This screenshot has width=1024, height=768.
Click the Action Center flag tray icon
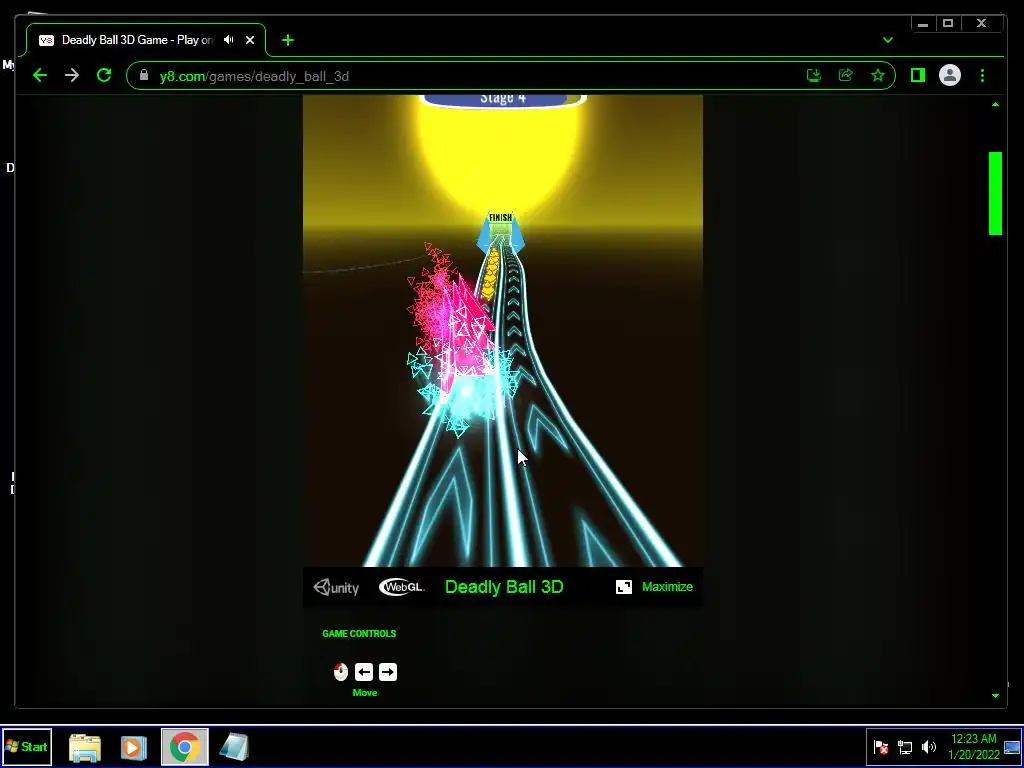click(x=880, y=747)
